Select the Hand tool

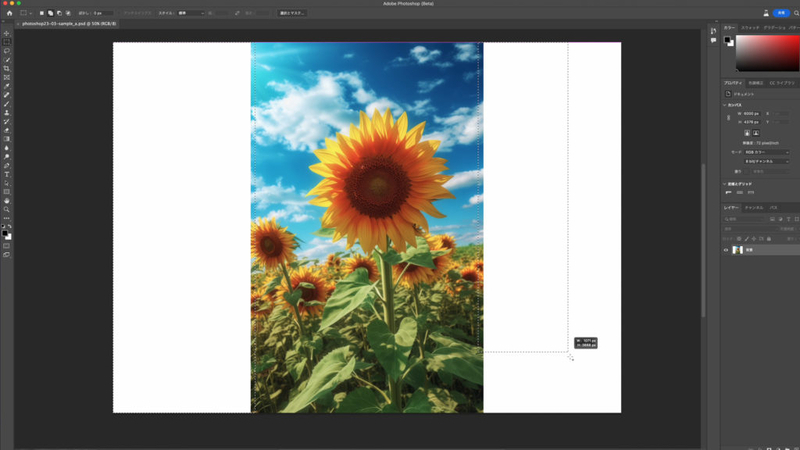tap(7, 201)
